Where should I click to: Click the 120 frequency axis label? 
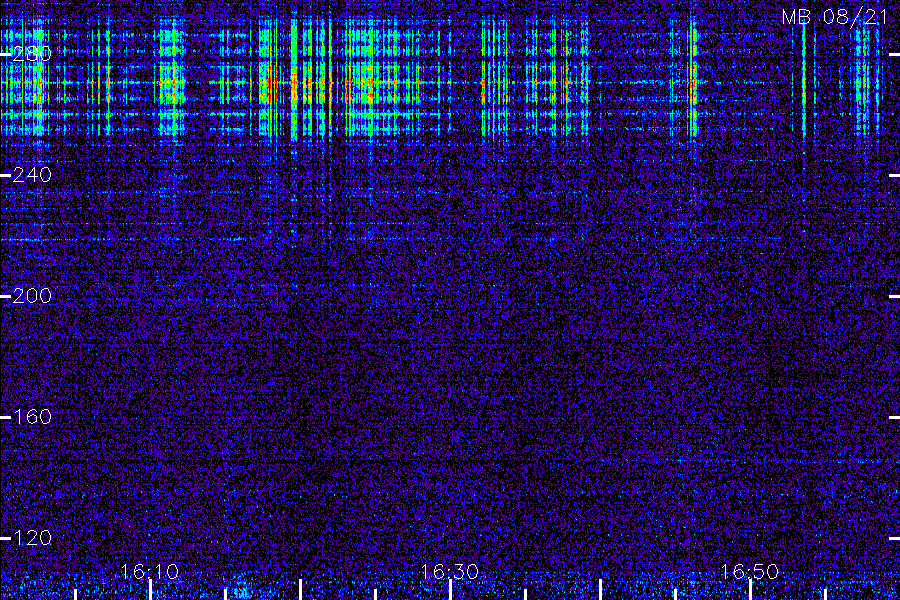32,537
